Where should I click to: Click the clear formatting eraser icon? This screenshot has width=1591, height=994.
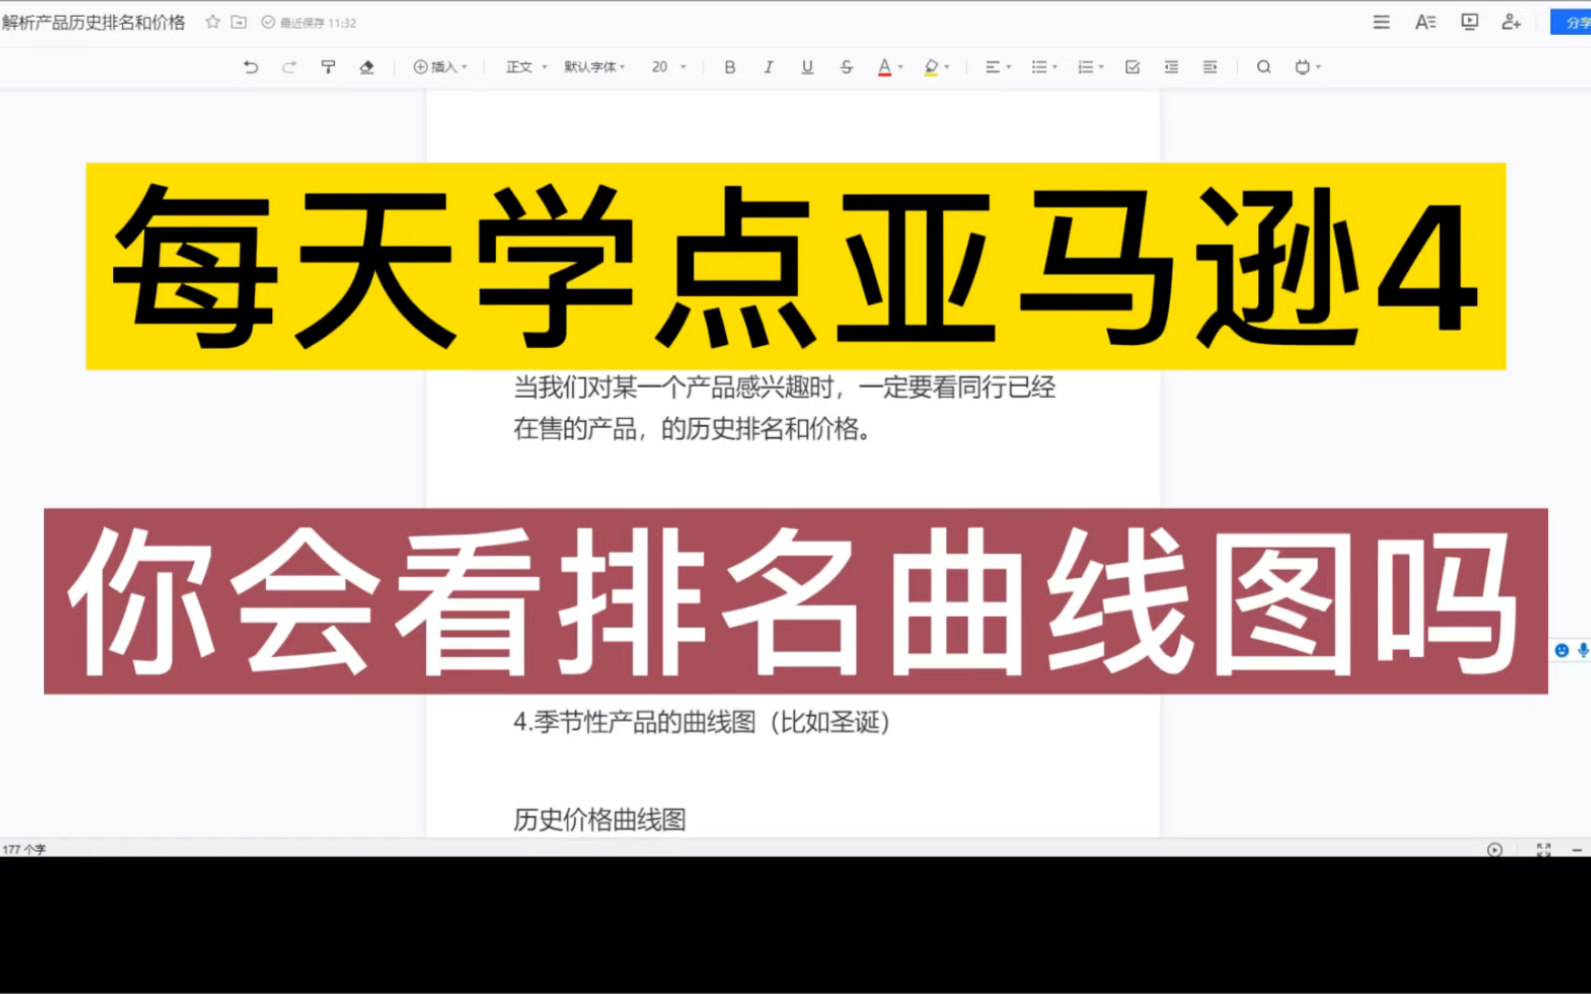[x=367, y=67]
